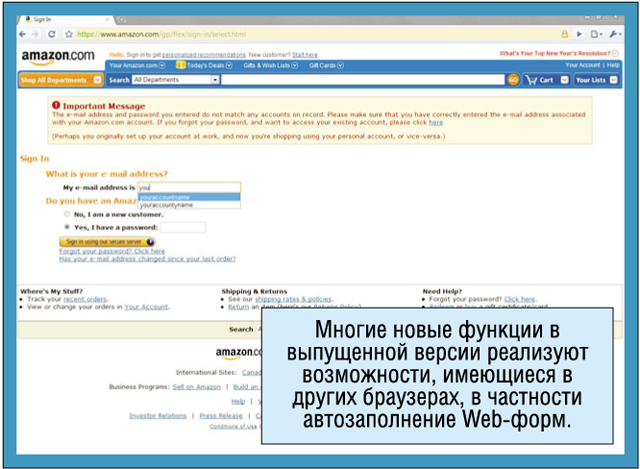This screenshot has height=469, width=640.
Task: Open the wrench settings menu
Action: 615,34
